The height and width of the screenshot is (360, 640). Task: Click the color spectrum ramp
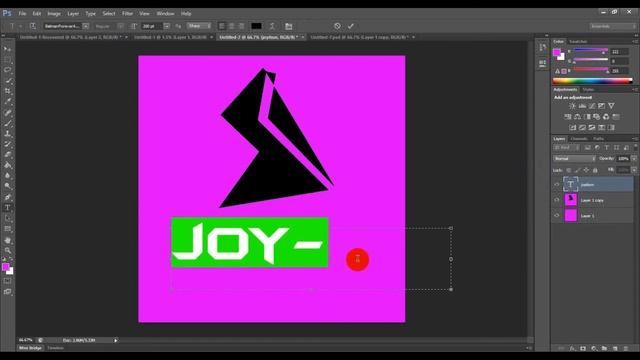point(592,81)
